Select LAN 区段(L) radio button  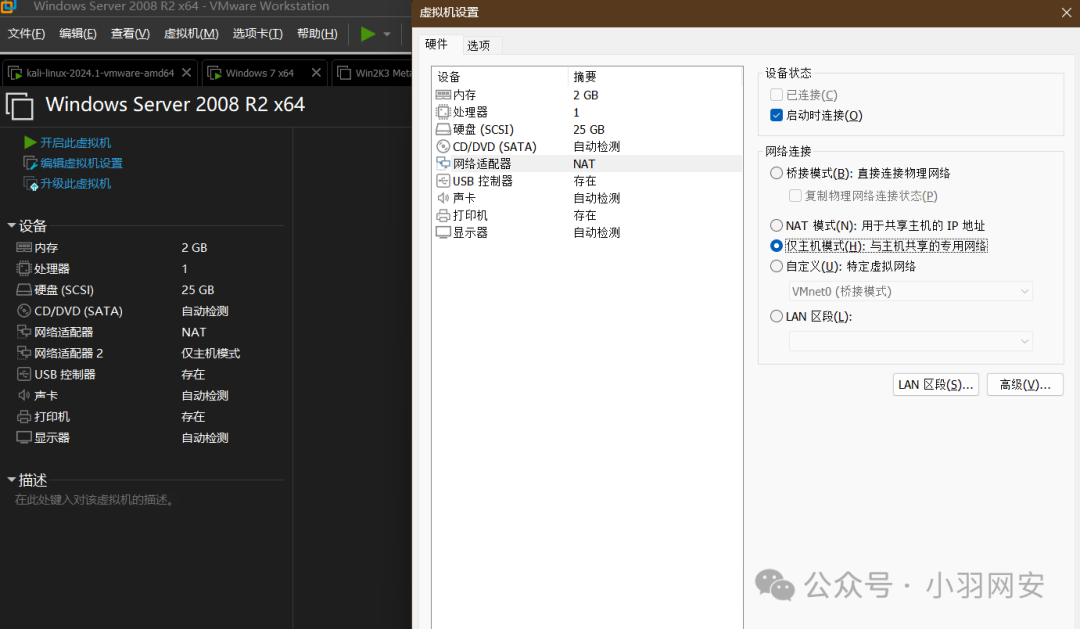(776, 316)
